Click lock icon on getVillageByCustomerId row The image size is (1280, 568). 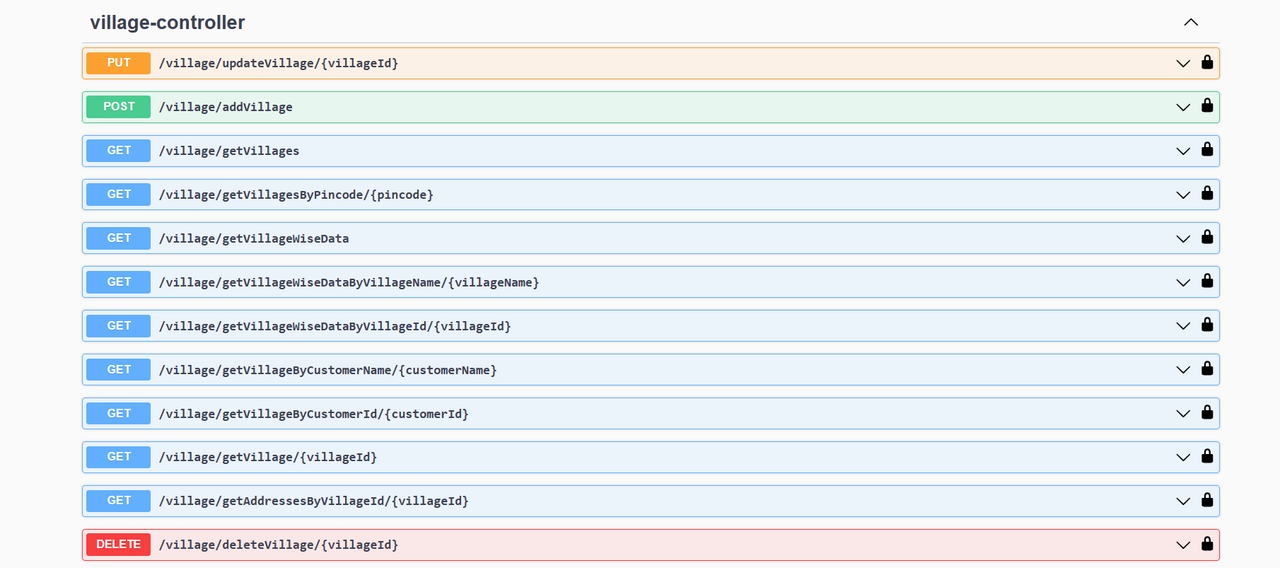coord(1207,412)
